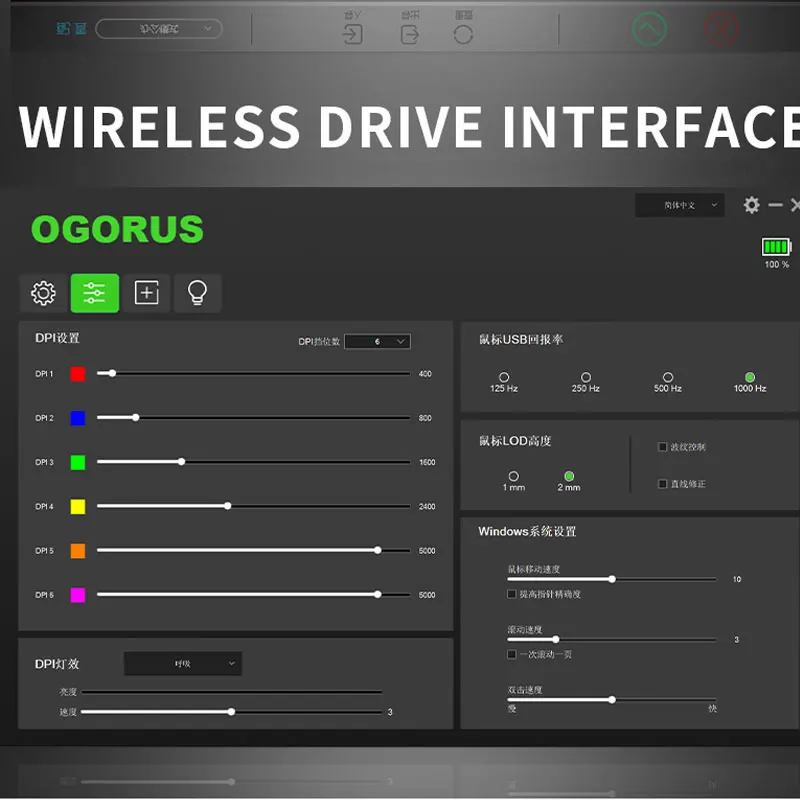Open the DPI灯效 mode dropdown
Image resolution: width=800 pixels, height=800 pixels.
183,663
